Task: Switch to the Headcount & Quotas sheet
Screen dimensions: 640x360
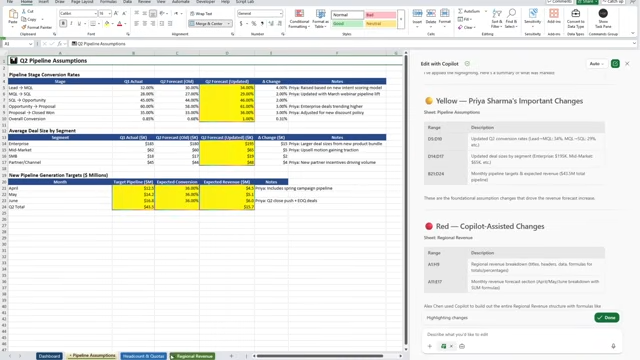Action: coord(143,356)
